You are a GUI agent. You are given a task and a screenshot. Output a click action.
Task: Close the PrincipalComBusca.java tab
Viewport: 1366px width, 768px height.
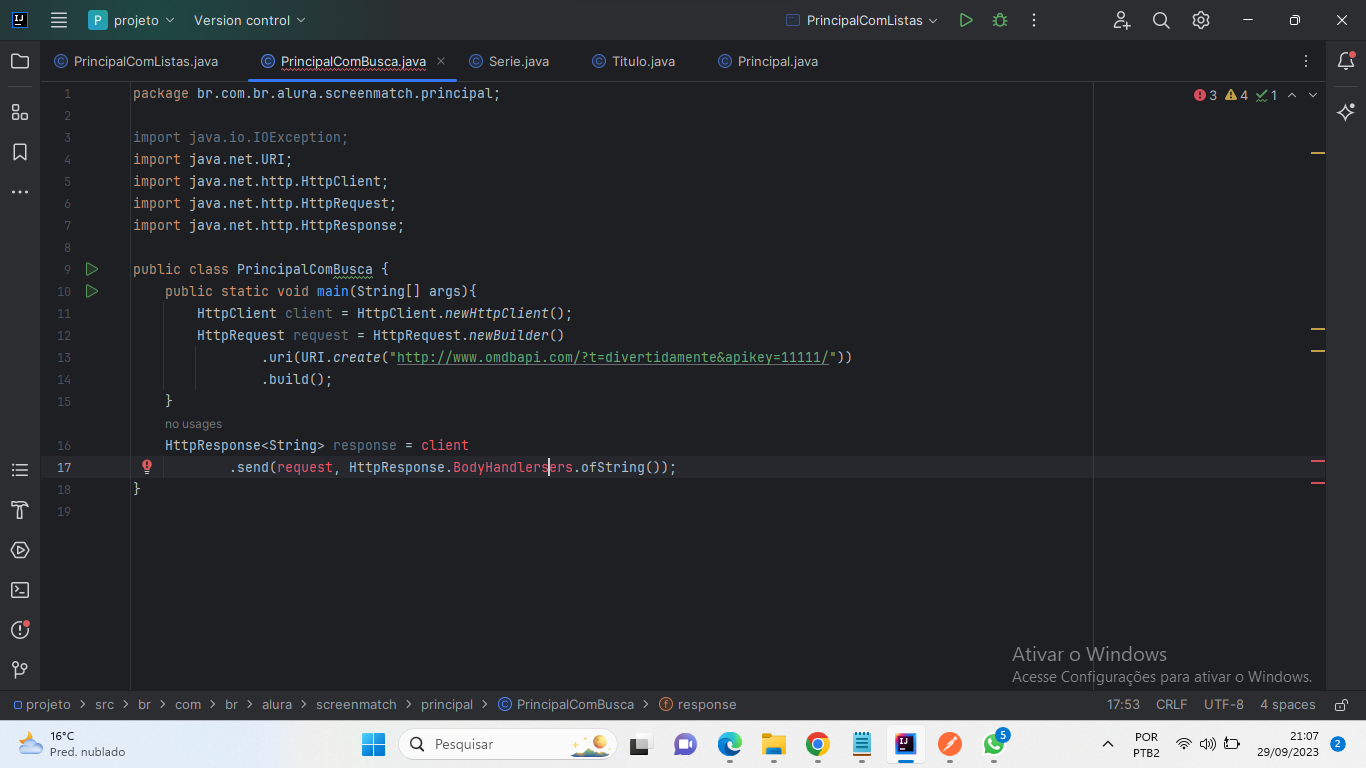[x=441, y=61]
